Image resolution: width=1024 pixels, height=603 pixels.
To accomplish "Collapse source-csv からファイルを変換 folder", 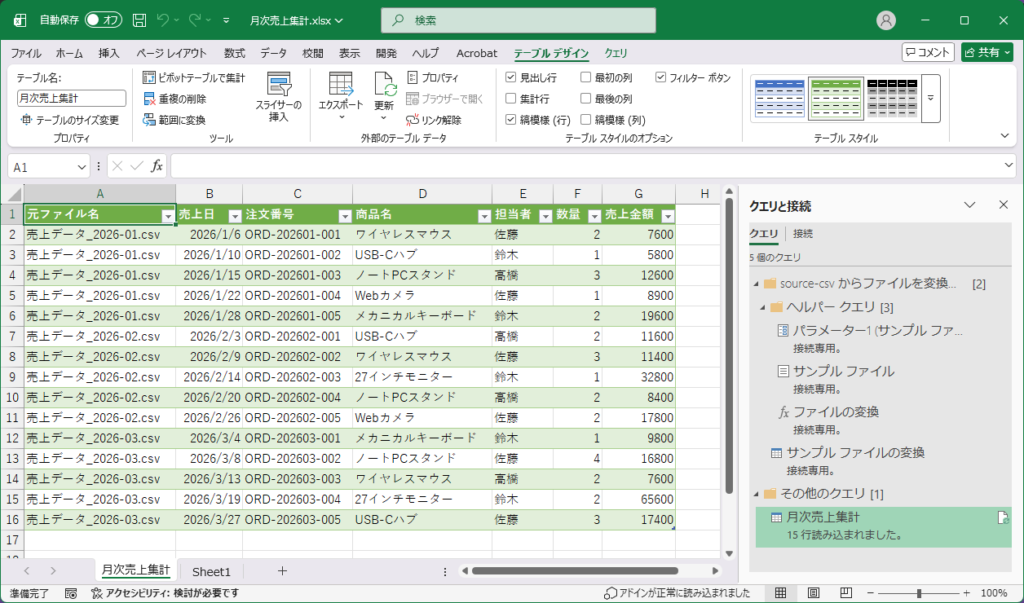I will (x=757, y=284).
